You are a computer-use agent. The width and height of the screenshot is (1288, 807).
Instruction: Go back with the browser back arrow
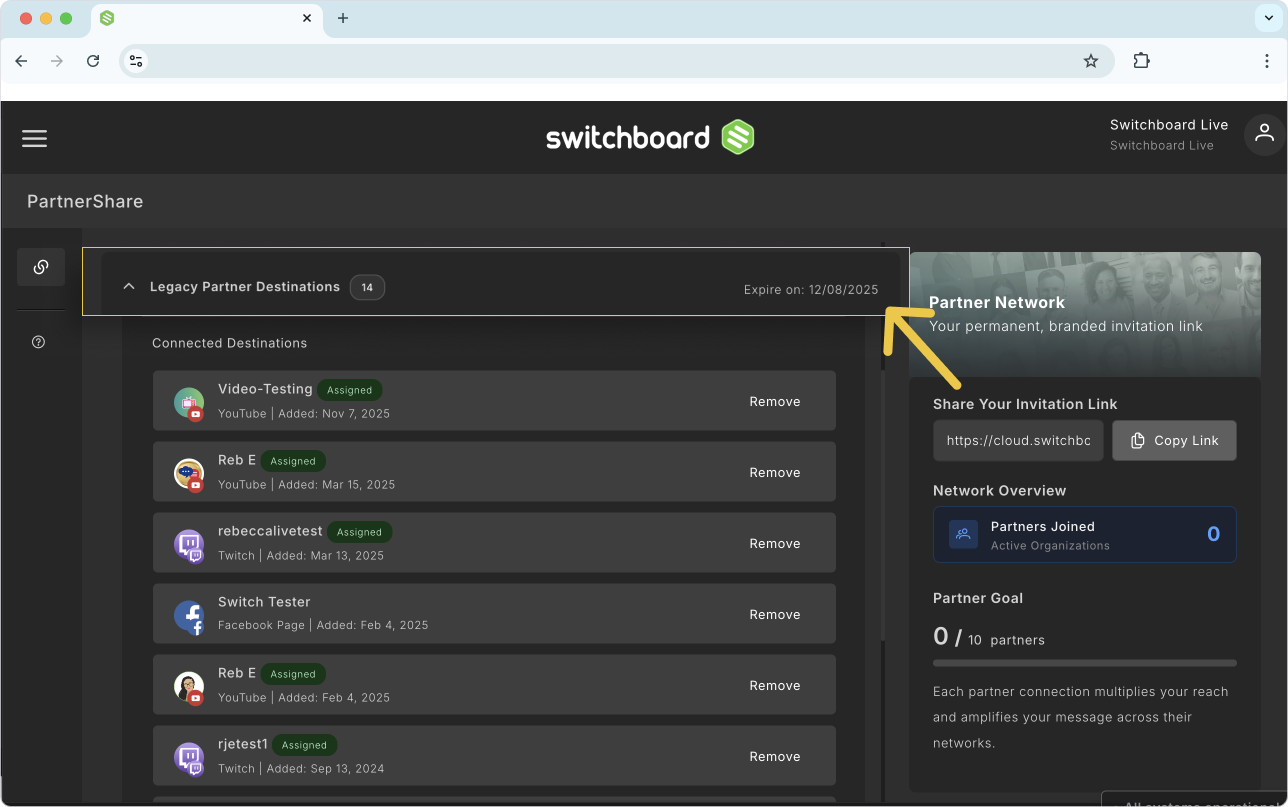click(21, 61)
